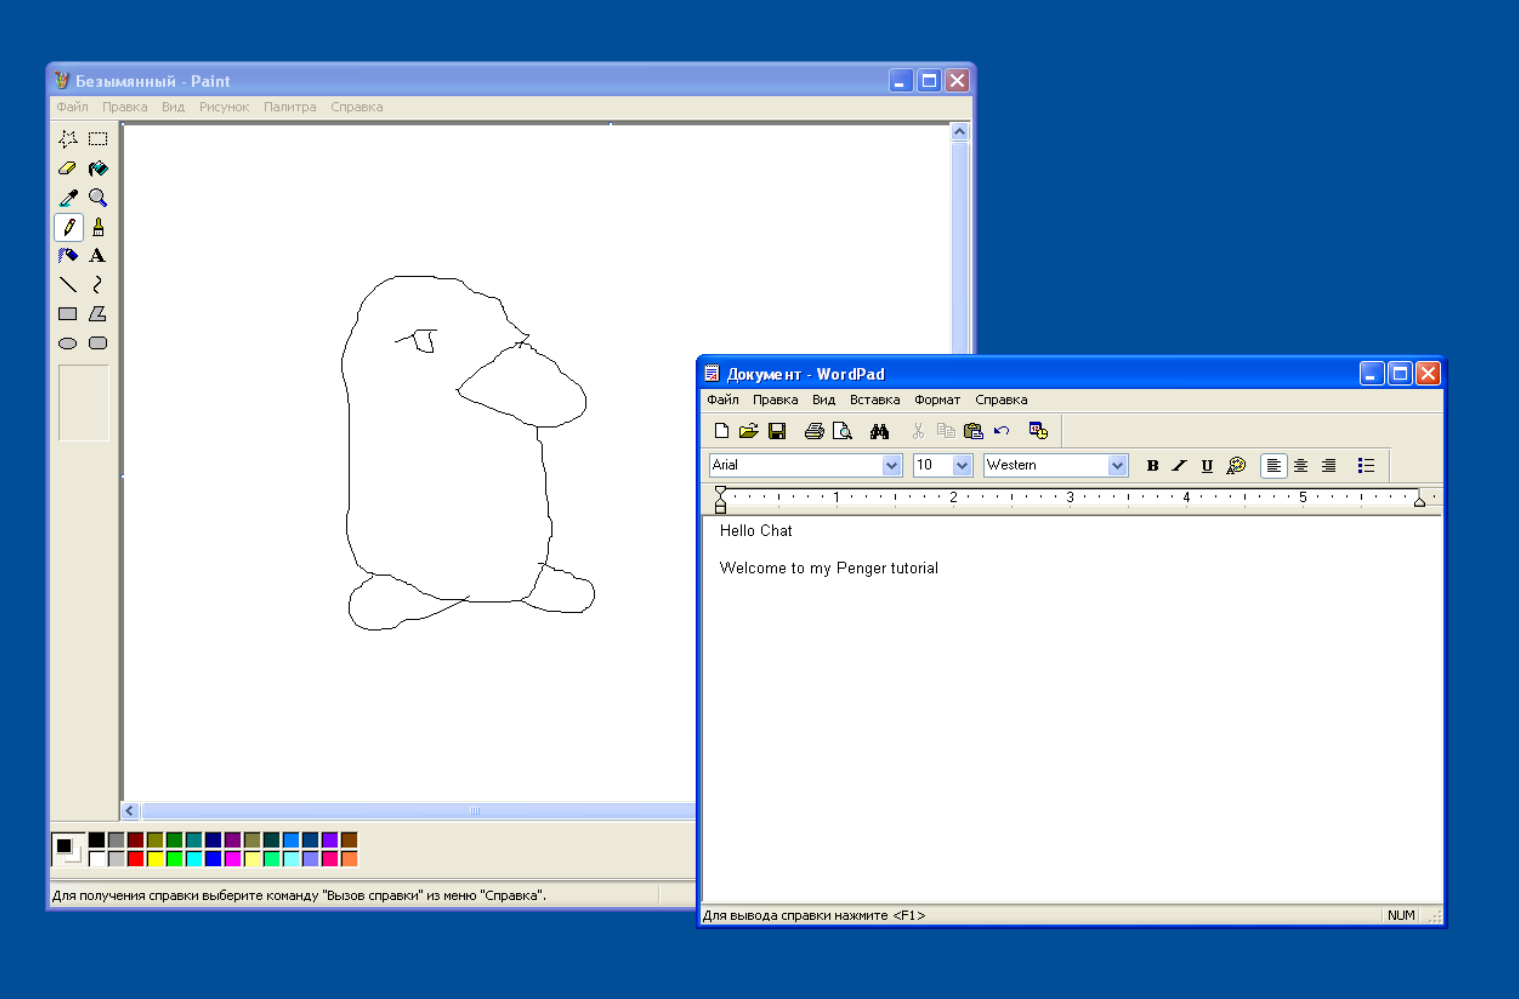Click the Print icon in WordPad

tap(814, 432)
